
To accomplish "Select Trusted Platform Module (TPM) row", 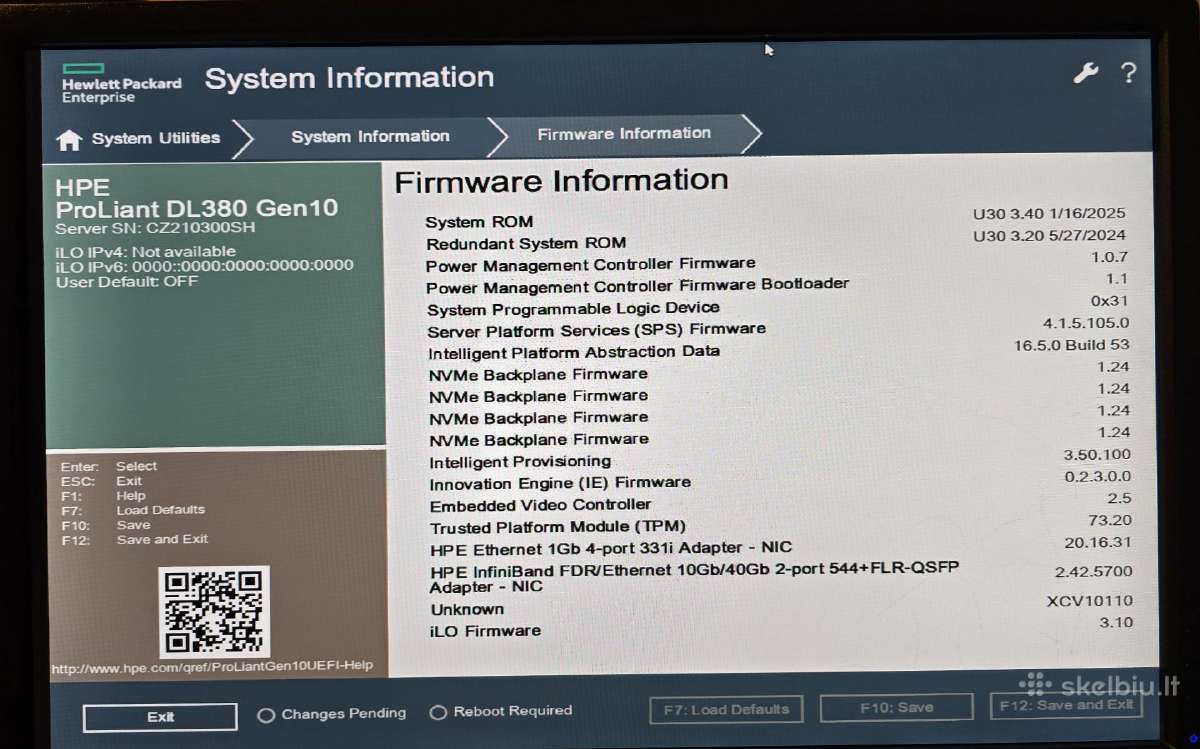I will click(x=781, y=524).
